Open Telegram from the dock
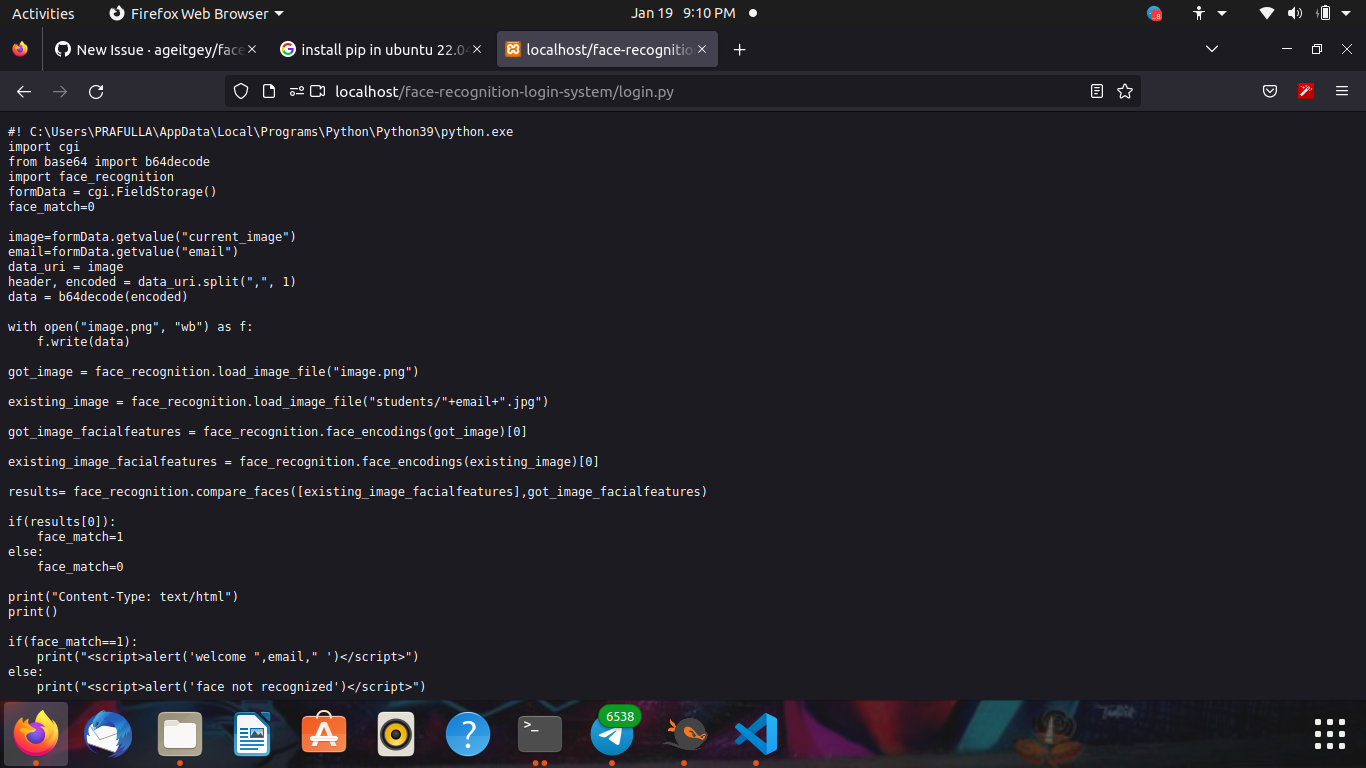 [612, 734]
